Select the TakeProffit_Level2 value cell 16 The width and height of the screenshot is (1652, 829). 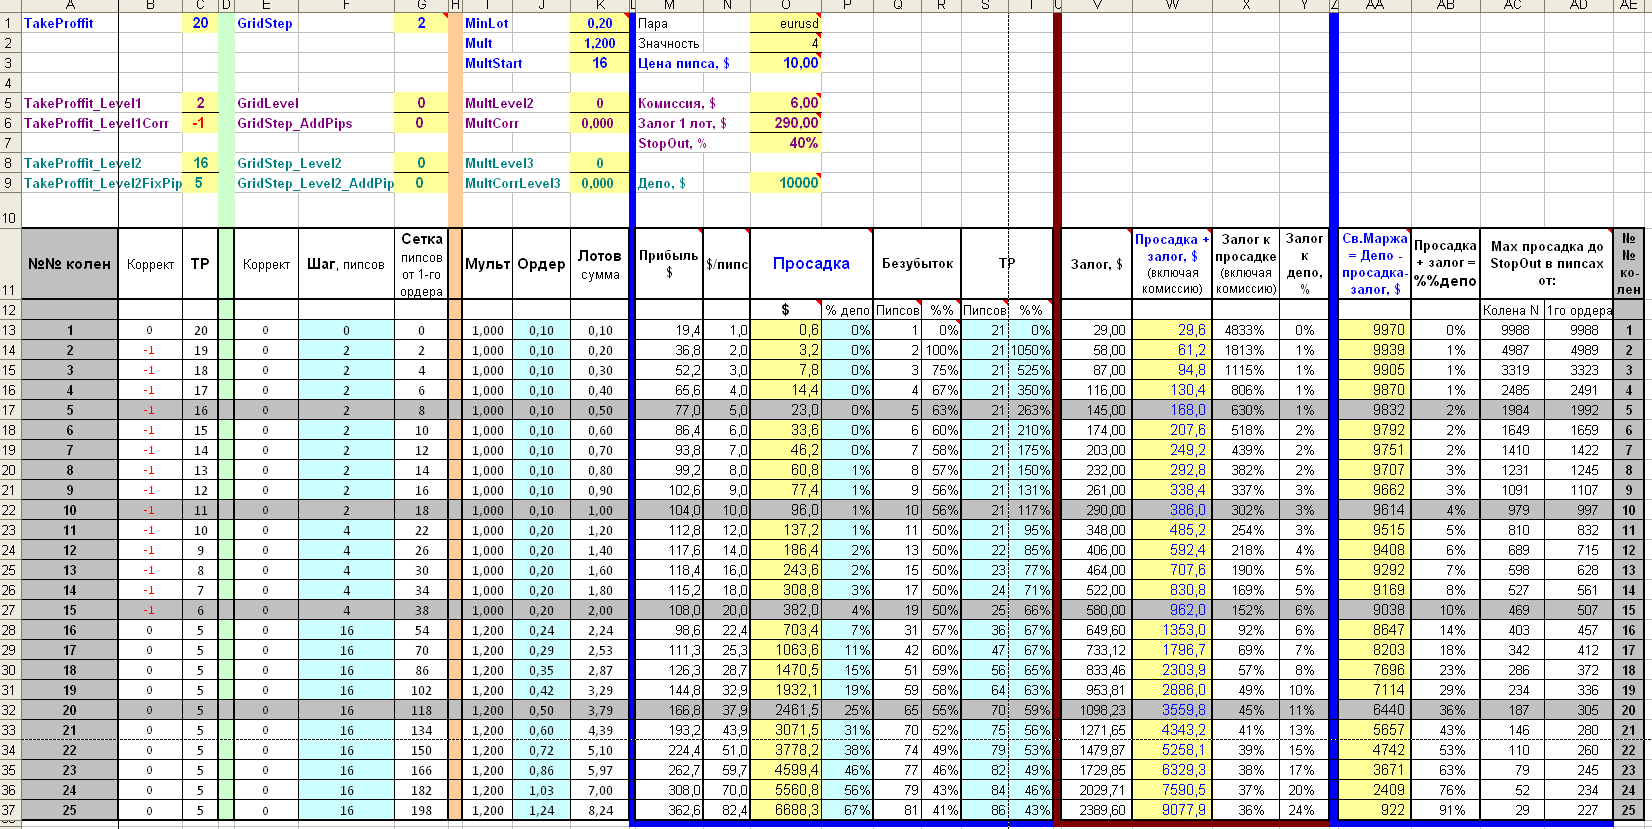point(200,163)
